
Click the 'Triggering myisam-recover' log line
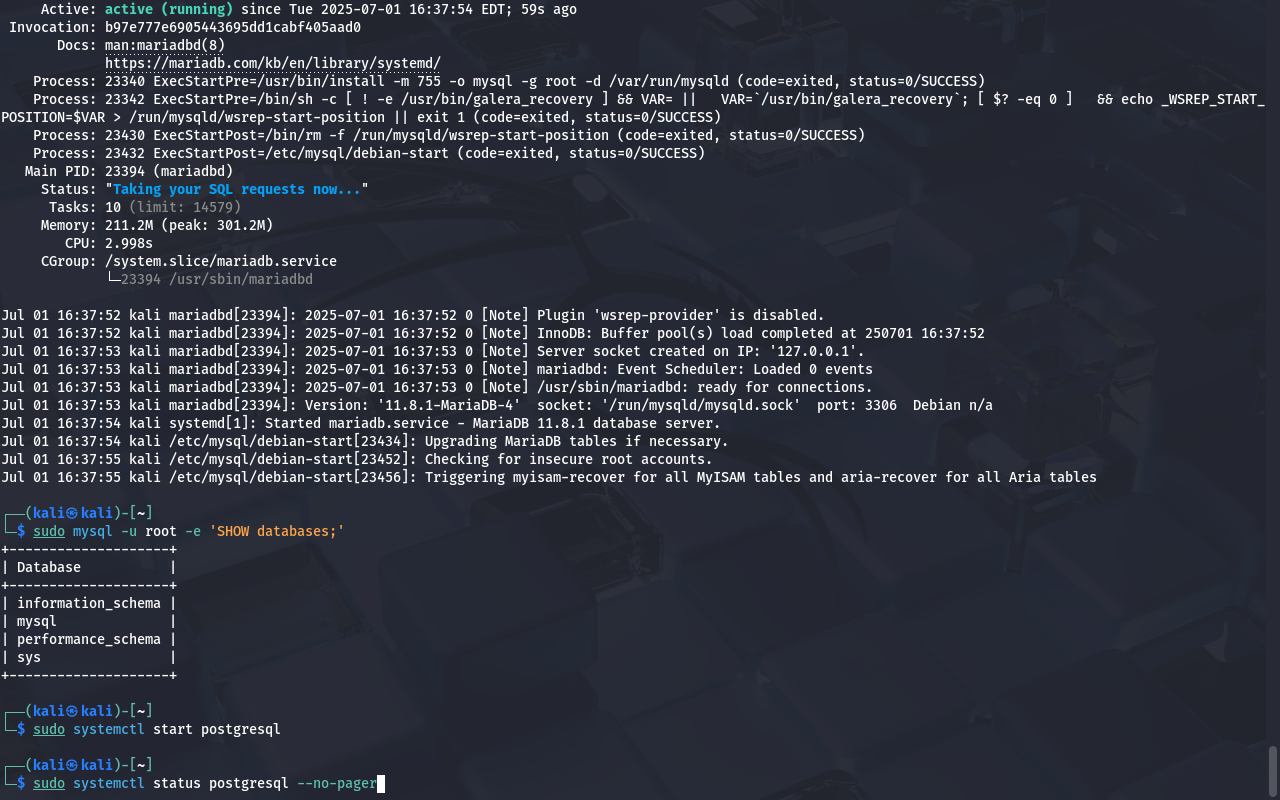click(x=549, y=477)
